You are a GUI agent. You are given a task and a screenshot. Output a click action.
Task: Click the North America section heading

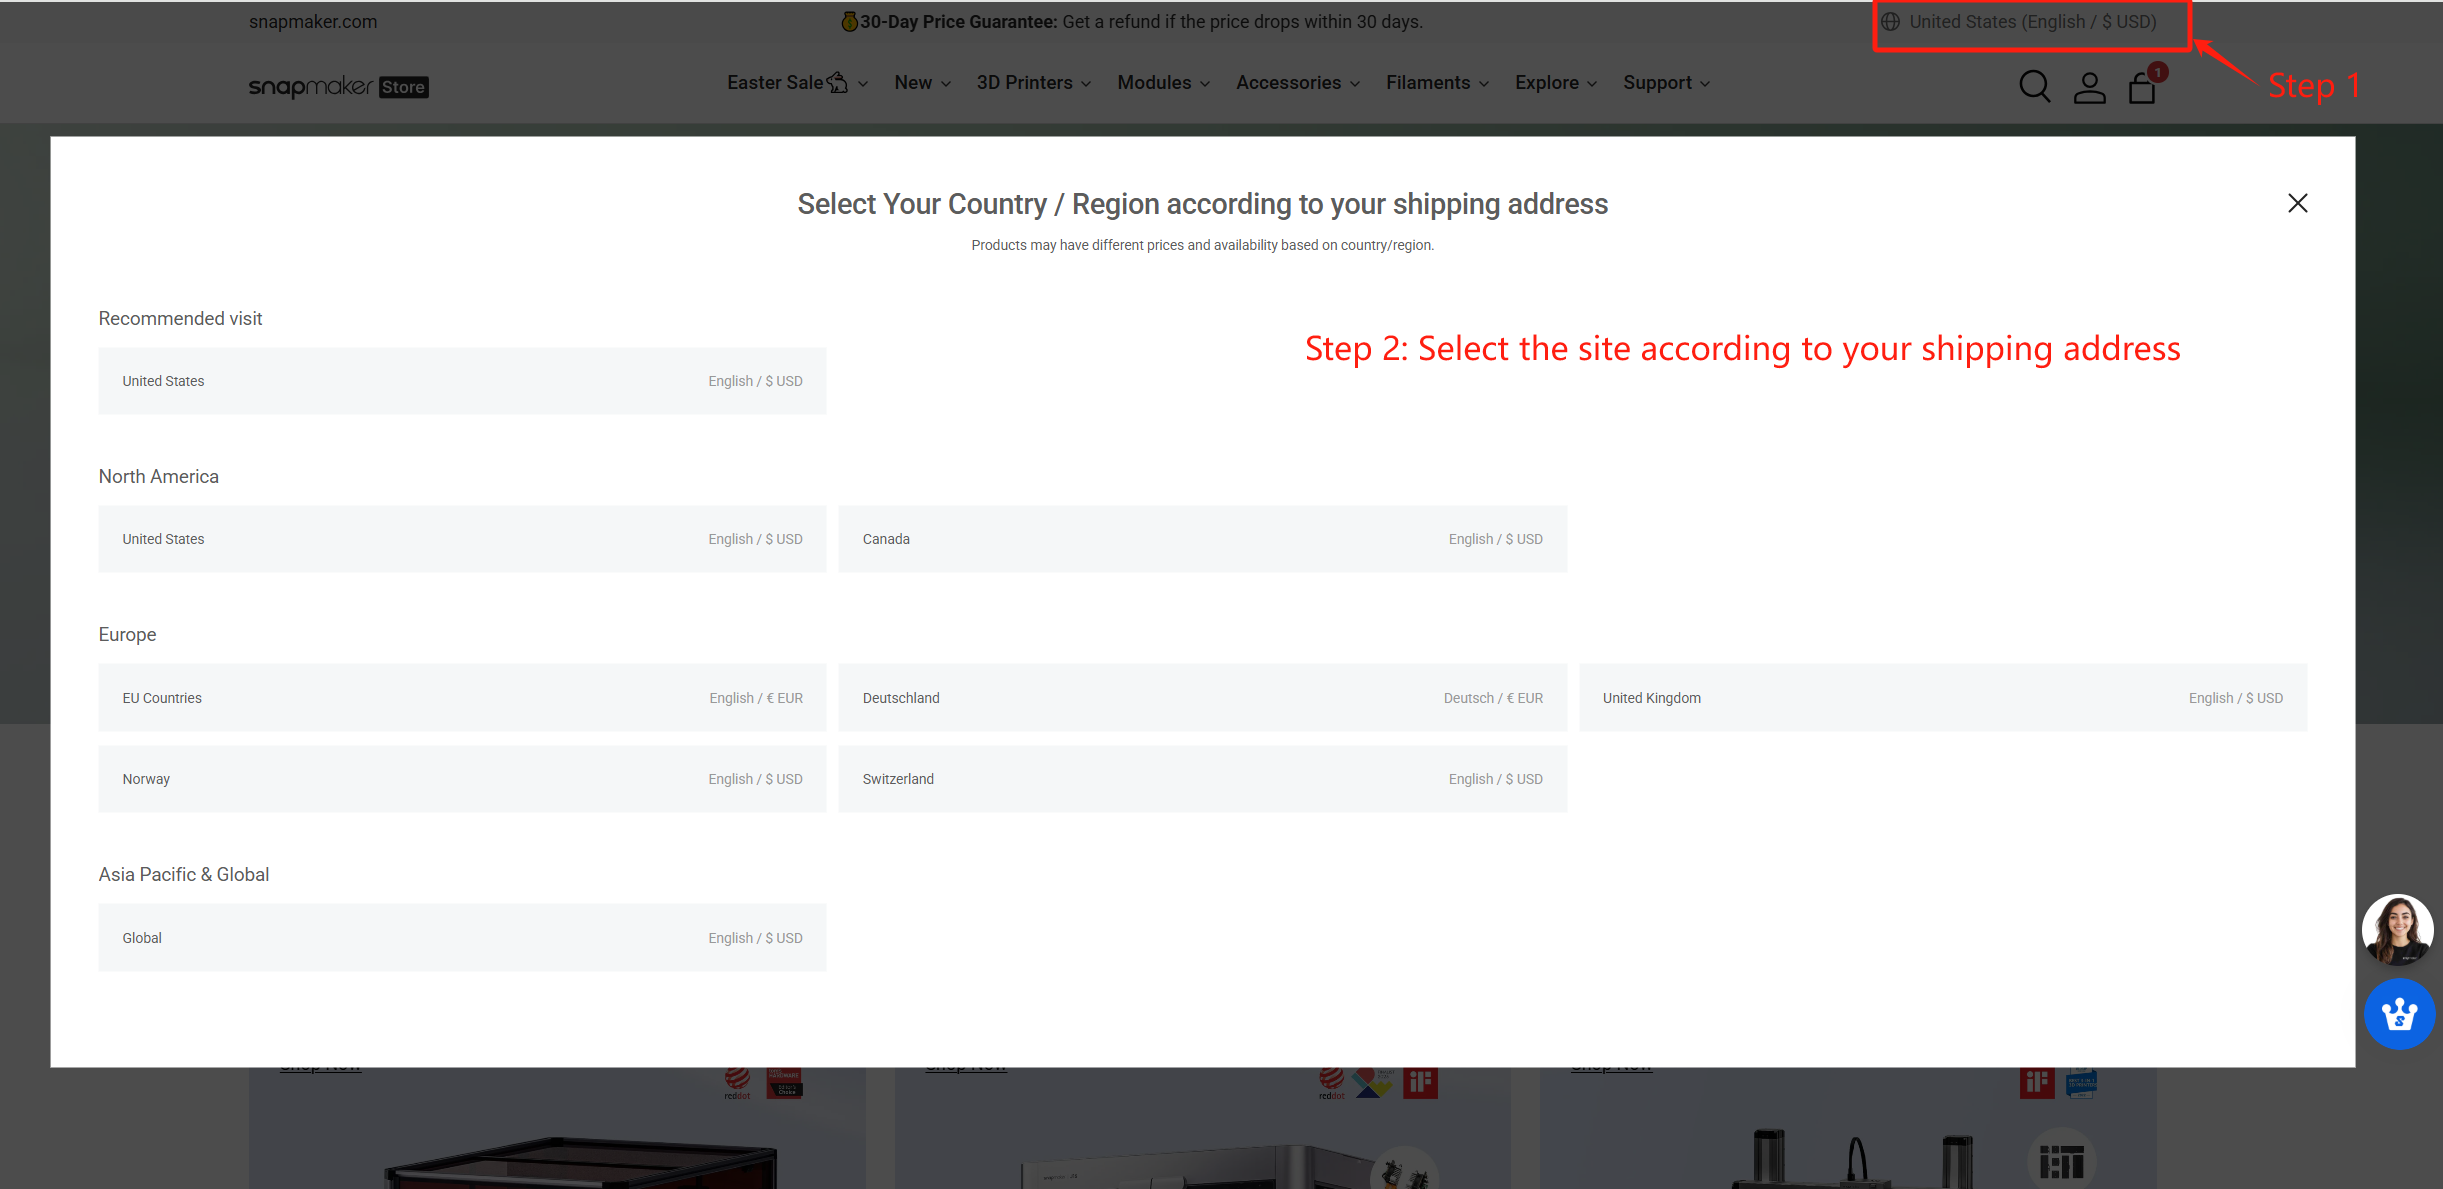[x=158, y=476]
